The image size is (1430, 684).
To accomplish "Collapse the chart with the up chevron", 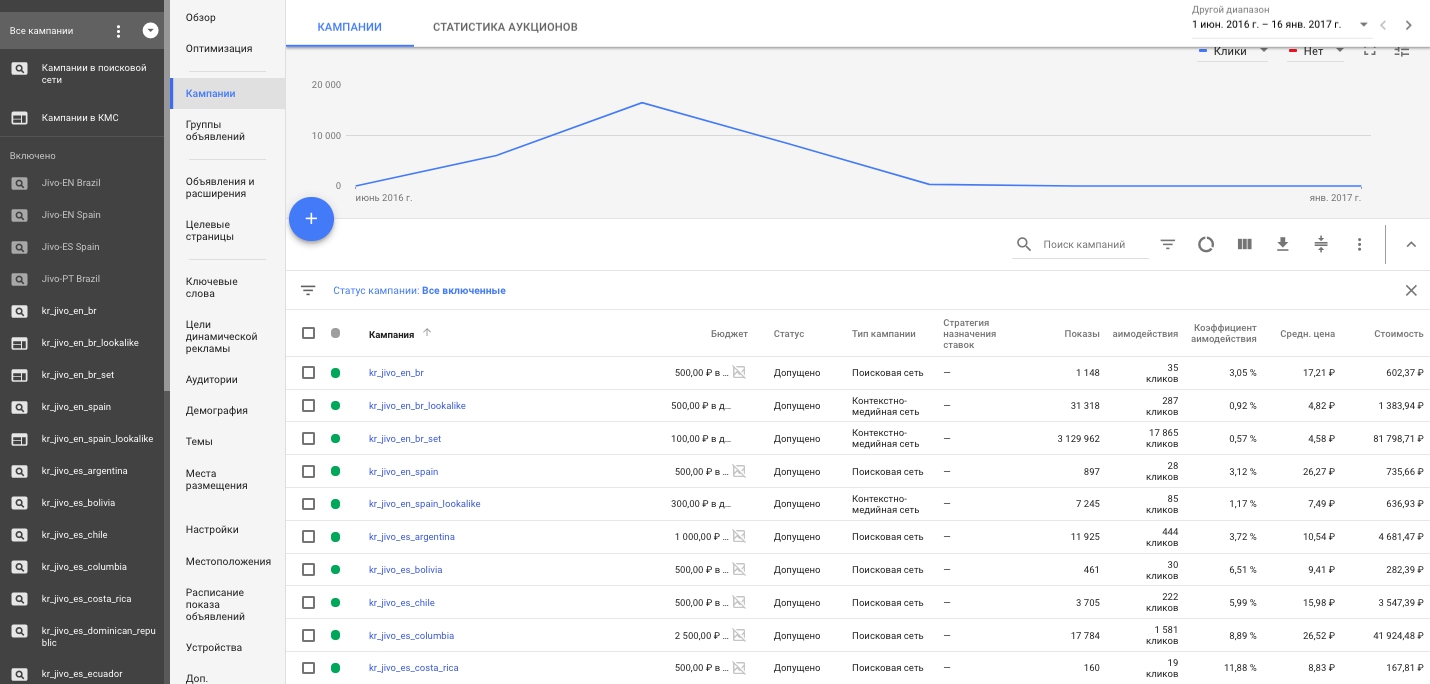I will pos(1411,244).
